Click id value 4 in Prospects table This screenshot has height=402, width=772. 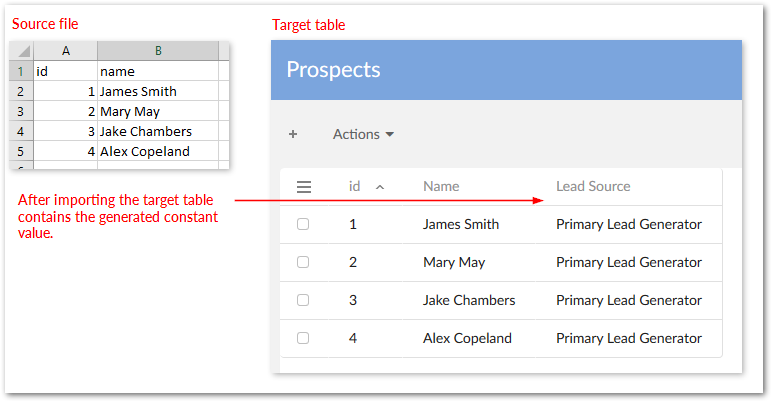[x=353, y=338]
